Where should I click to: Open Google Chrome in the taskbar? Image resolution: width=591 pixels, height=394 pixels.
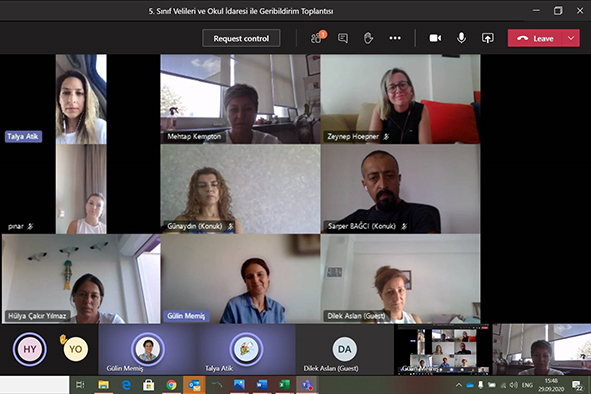(x=171, y=385)
